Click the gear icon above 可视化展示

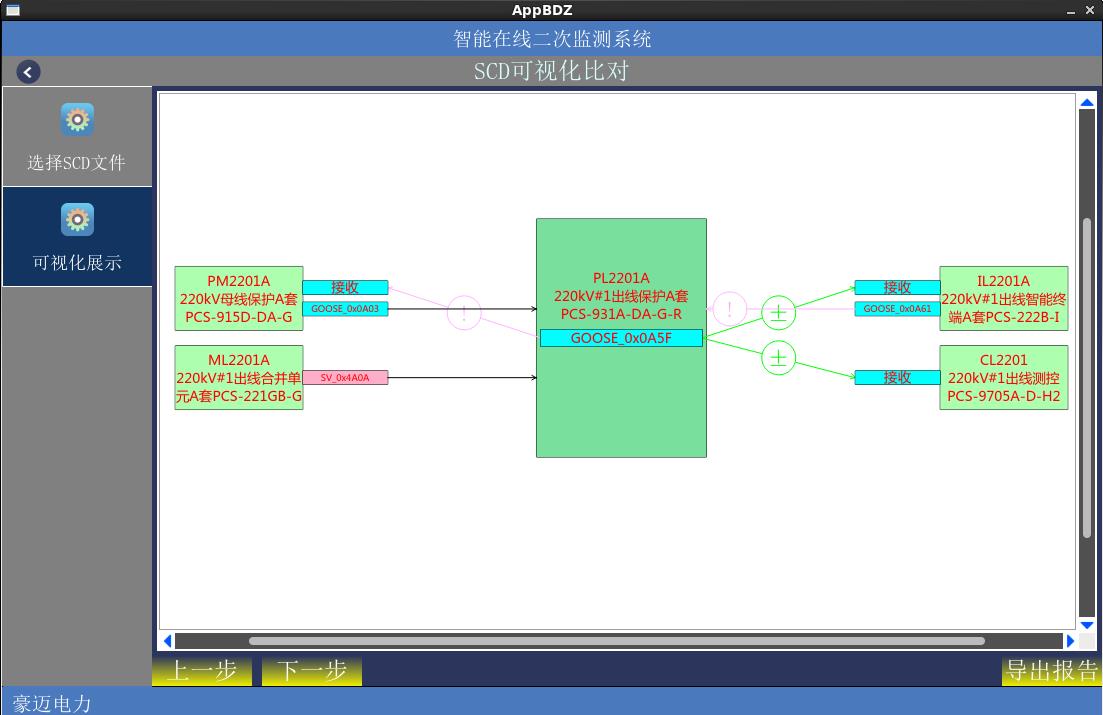(77, 220)
